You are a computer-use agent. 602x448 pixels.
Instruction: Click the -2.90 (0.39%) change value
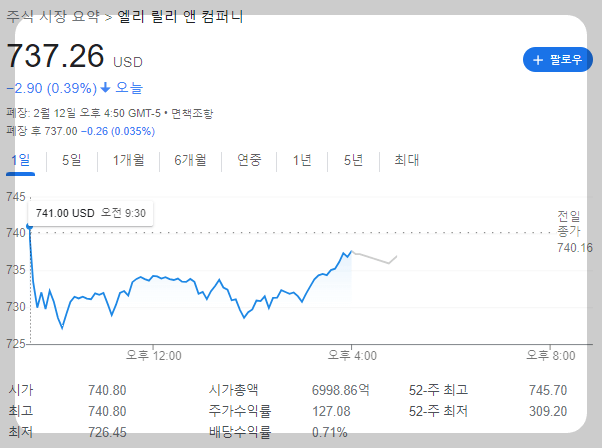pos(51,88)
